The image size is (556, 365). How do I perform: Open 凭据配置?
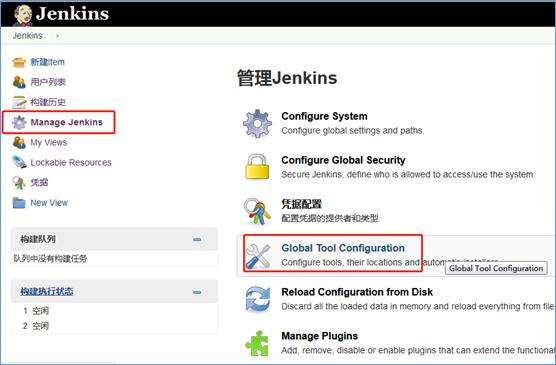pos(301,204)
